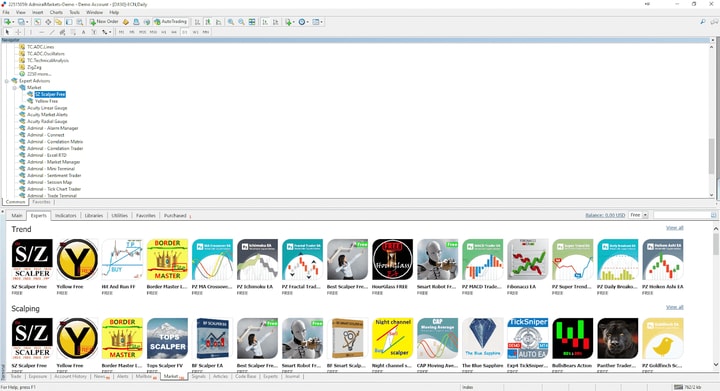Open the Charts menu
Screen dimensions: 720x391
click(x=56, y=12)
